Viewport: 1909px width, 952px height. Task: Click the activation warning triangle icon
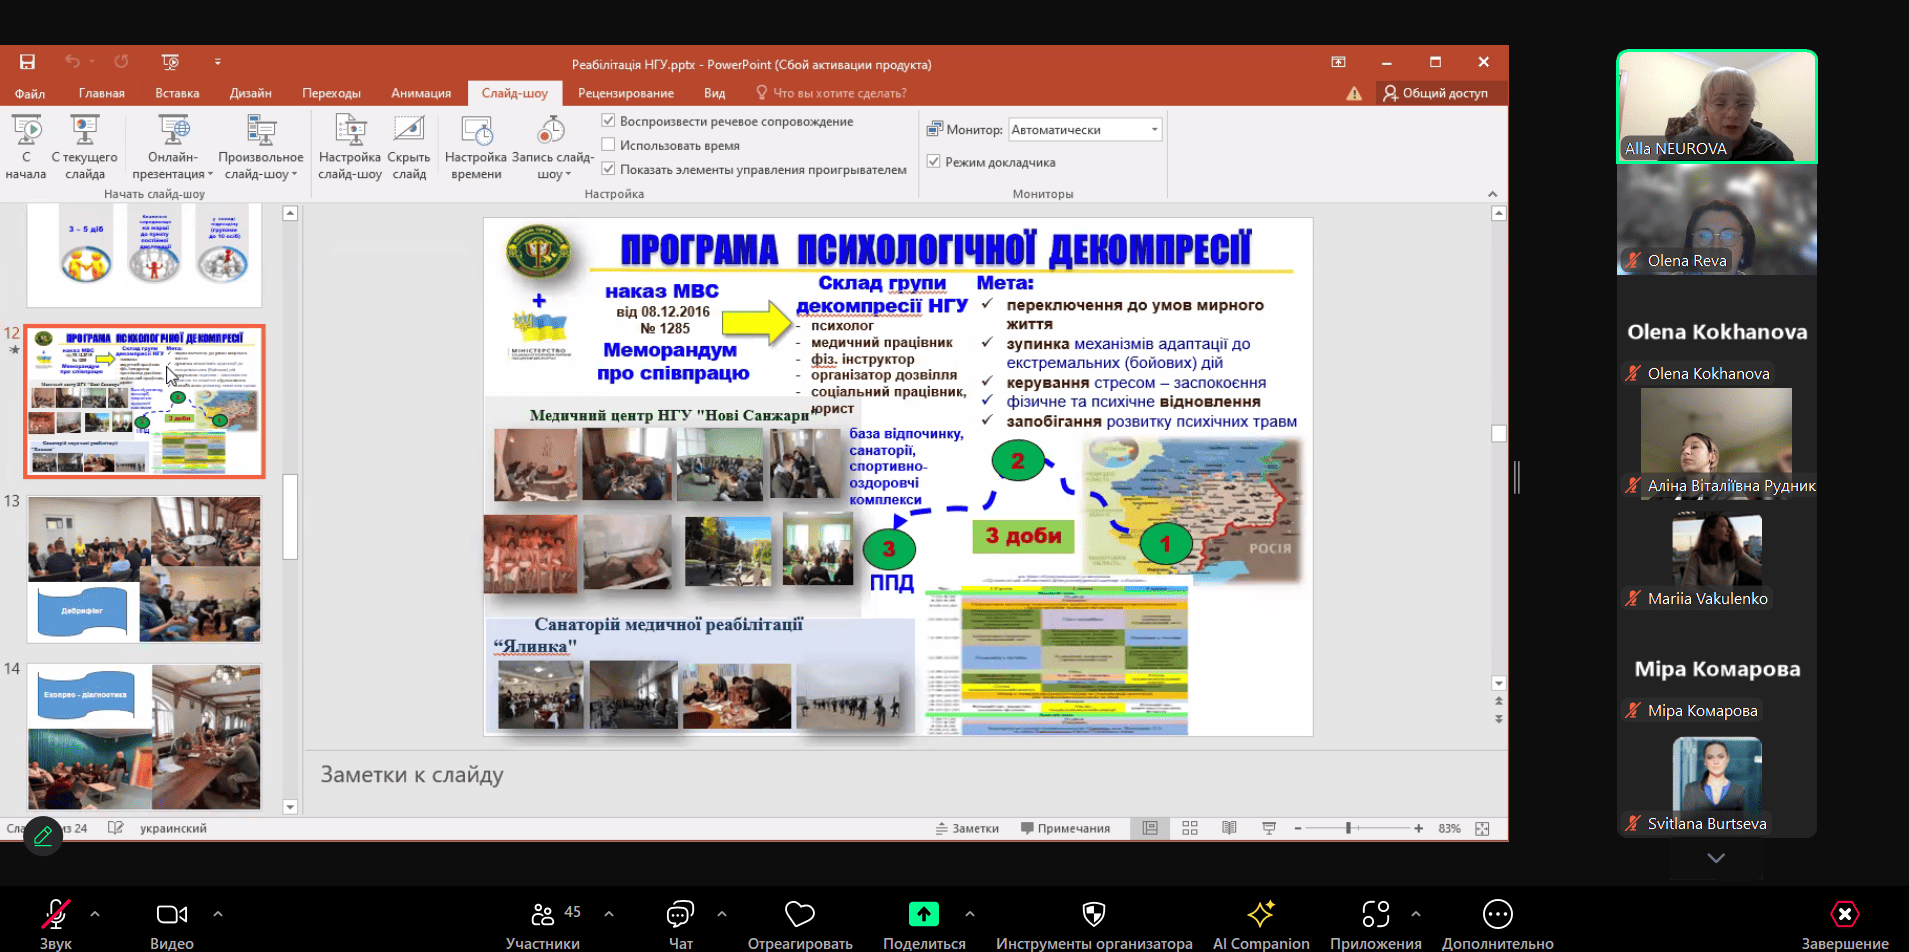[x=1354, y=93]
